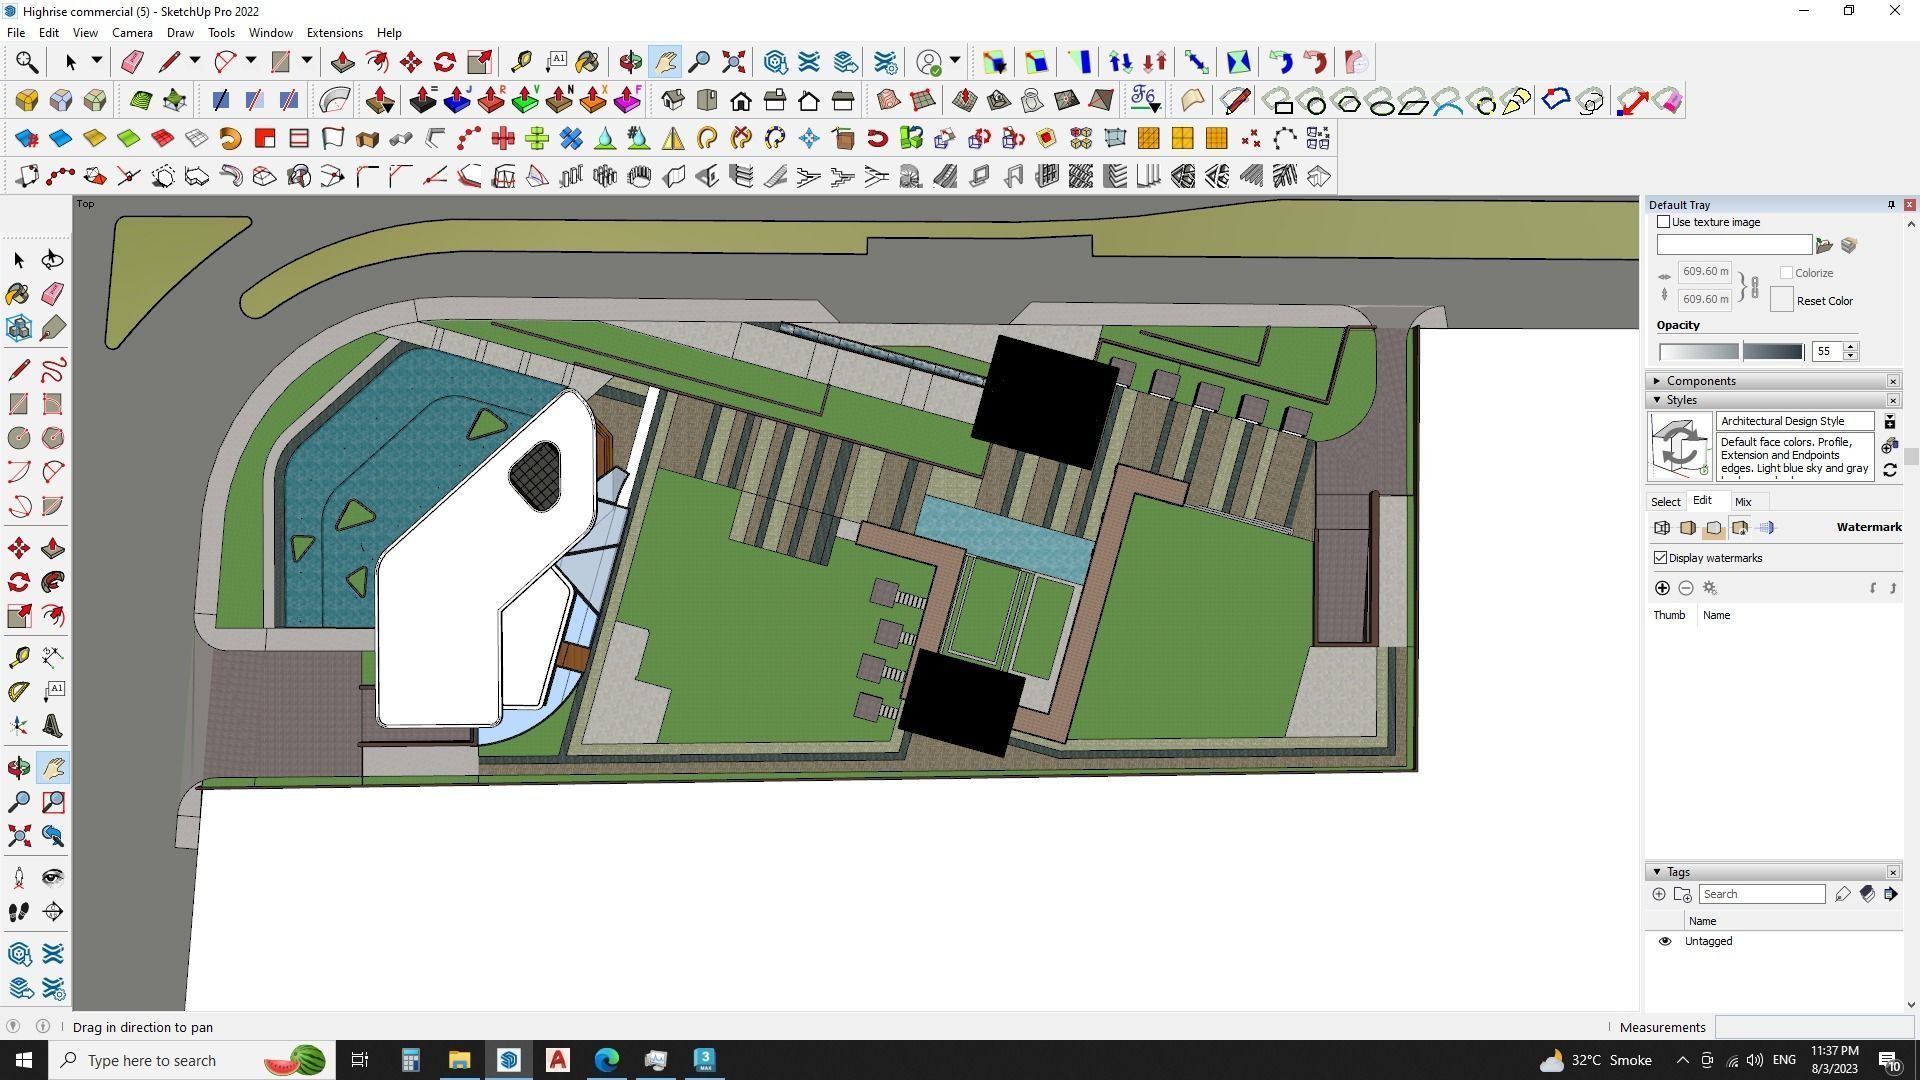Select the Paint Bucket tool in left toolbar
This screenshot has height=1080, width=1920.
18,294
